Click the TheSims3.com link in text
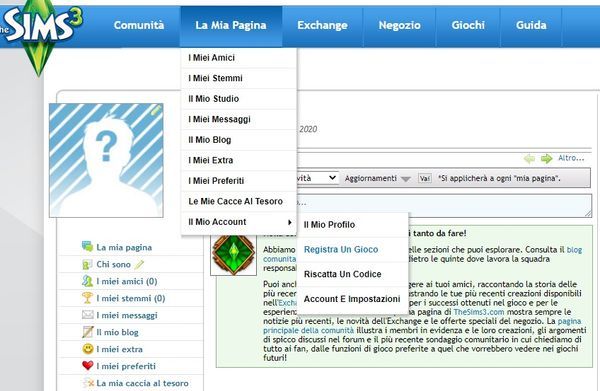Screen dimensions: 600x391 [479, 312]
